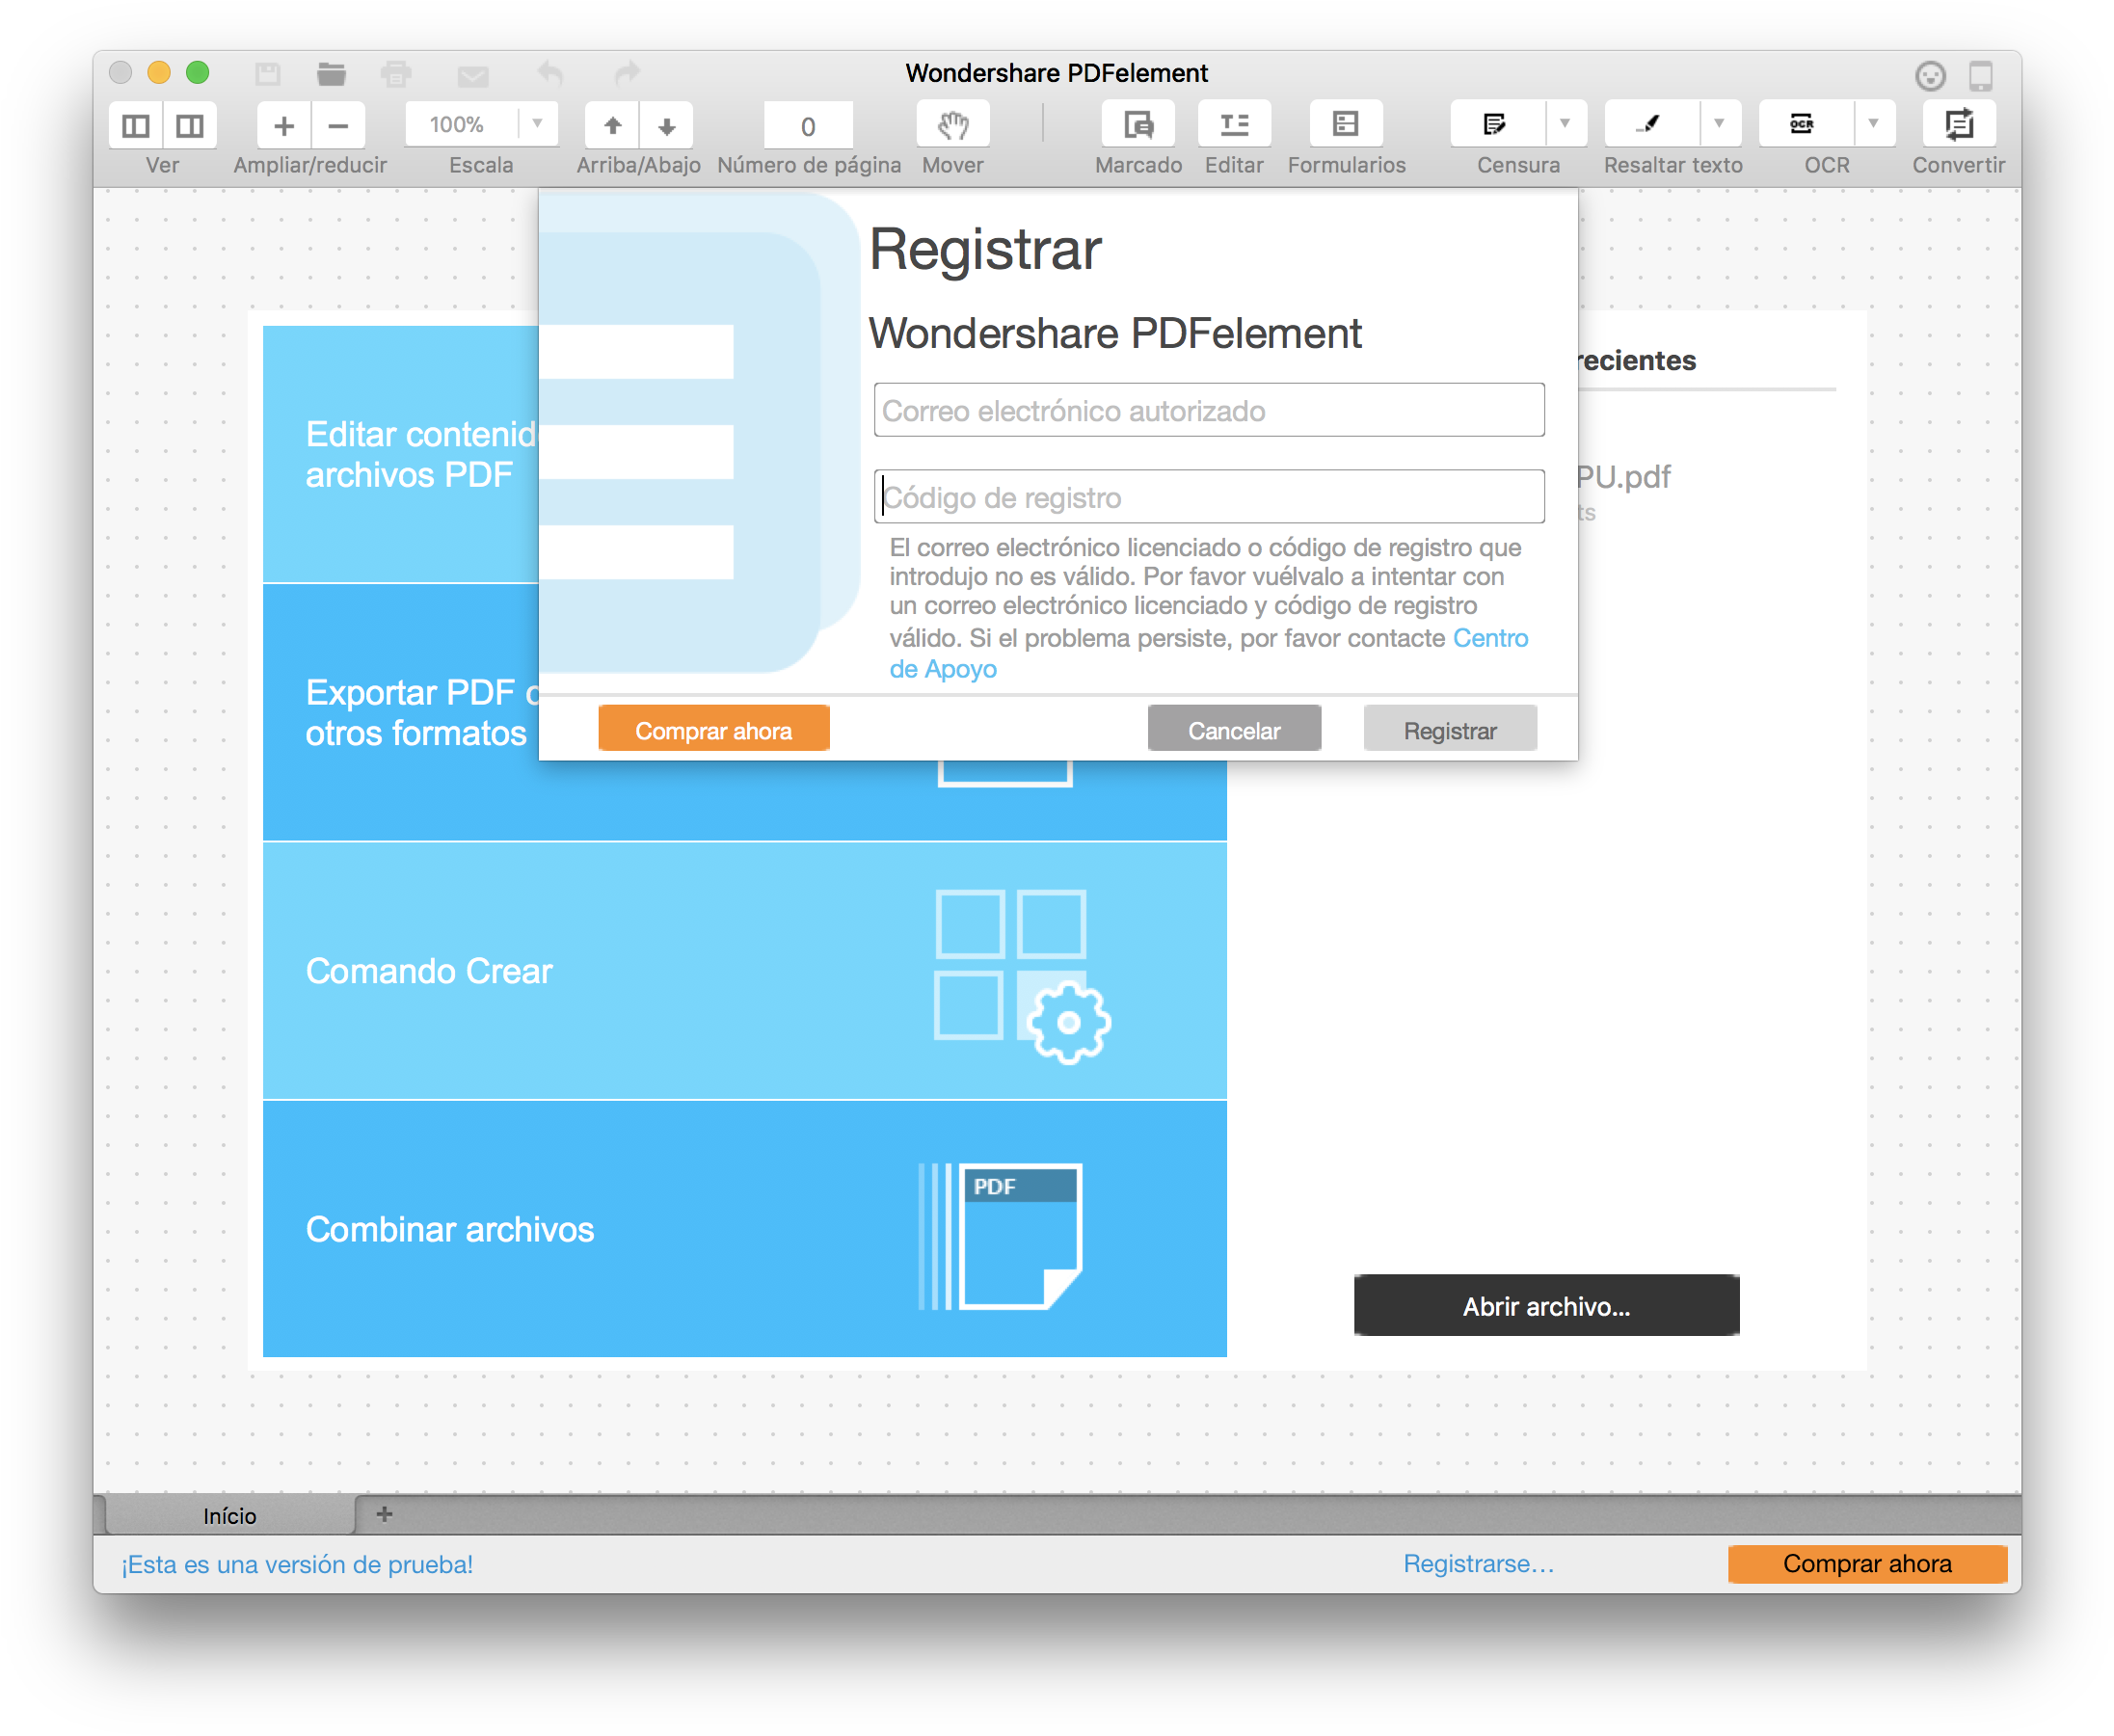Go to next page with down arrow
This screenshot has width=2114, height=1736.
[666, 125]
